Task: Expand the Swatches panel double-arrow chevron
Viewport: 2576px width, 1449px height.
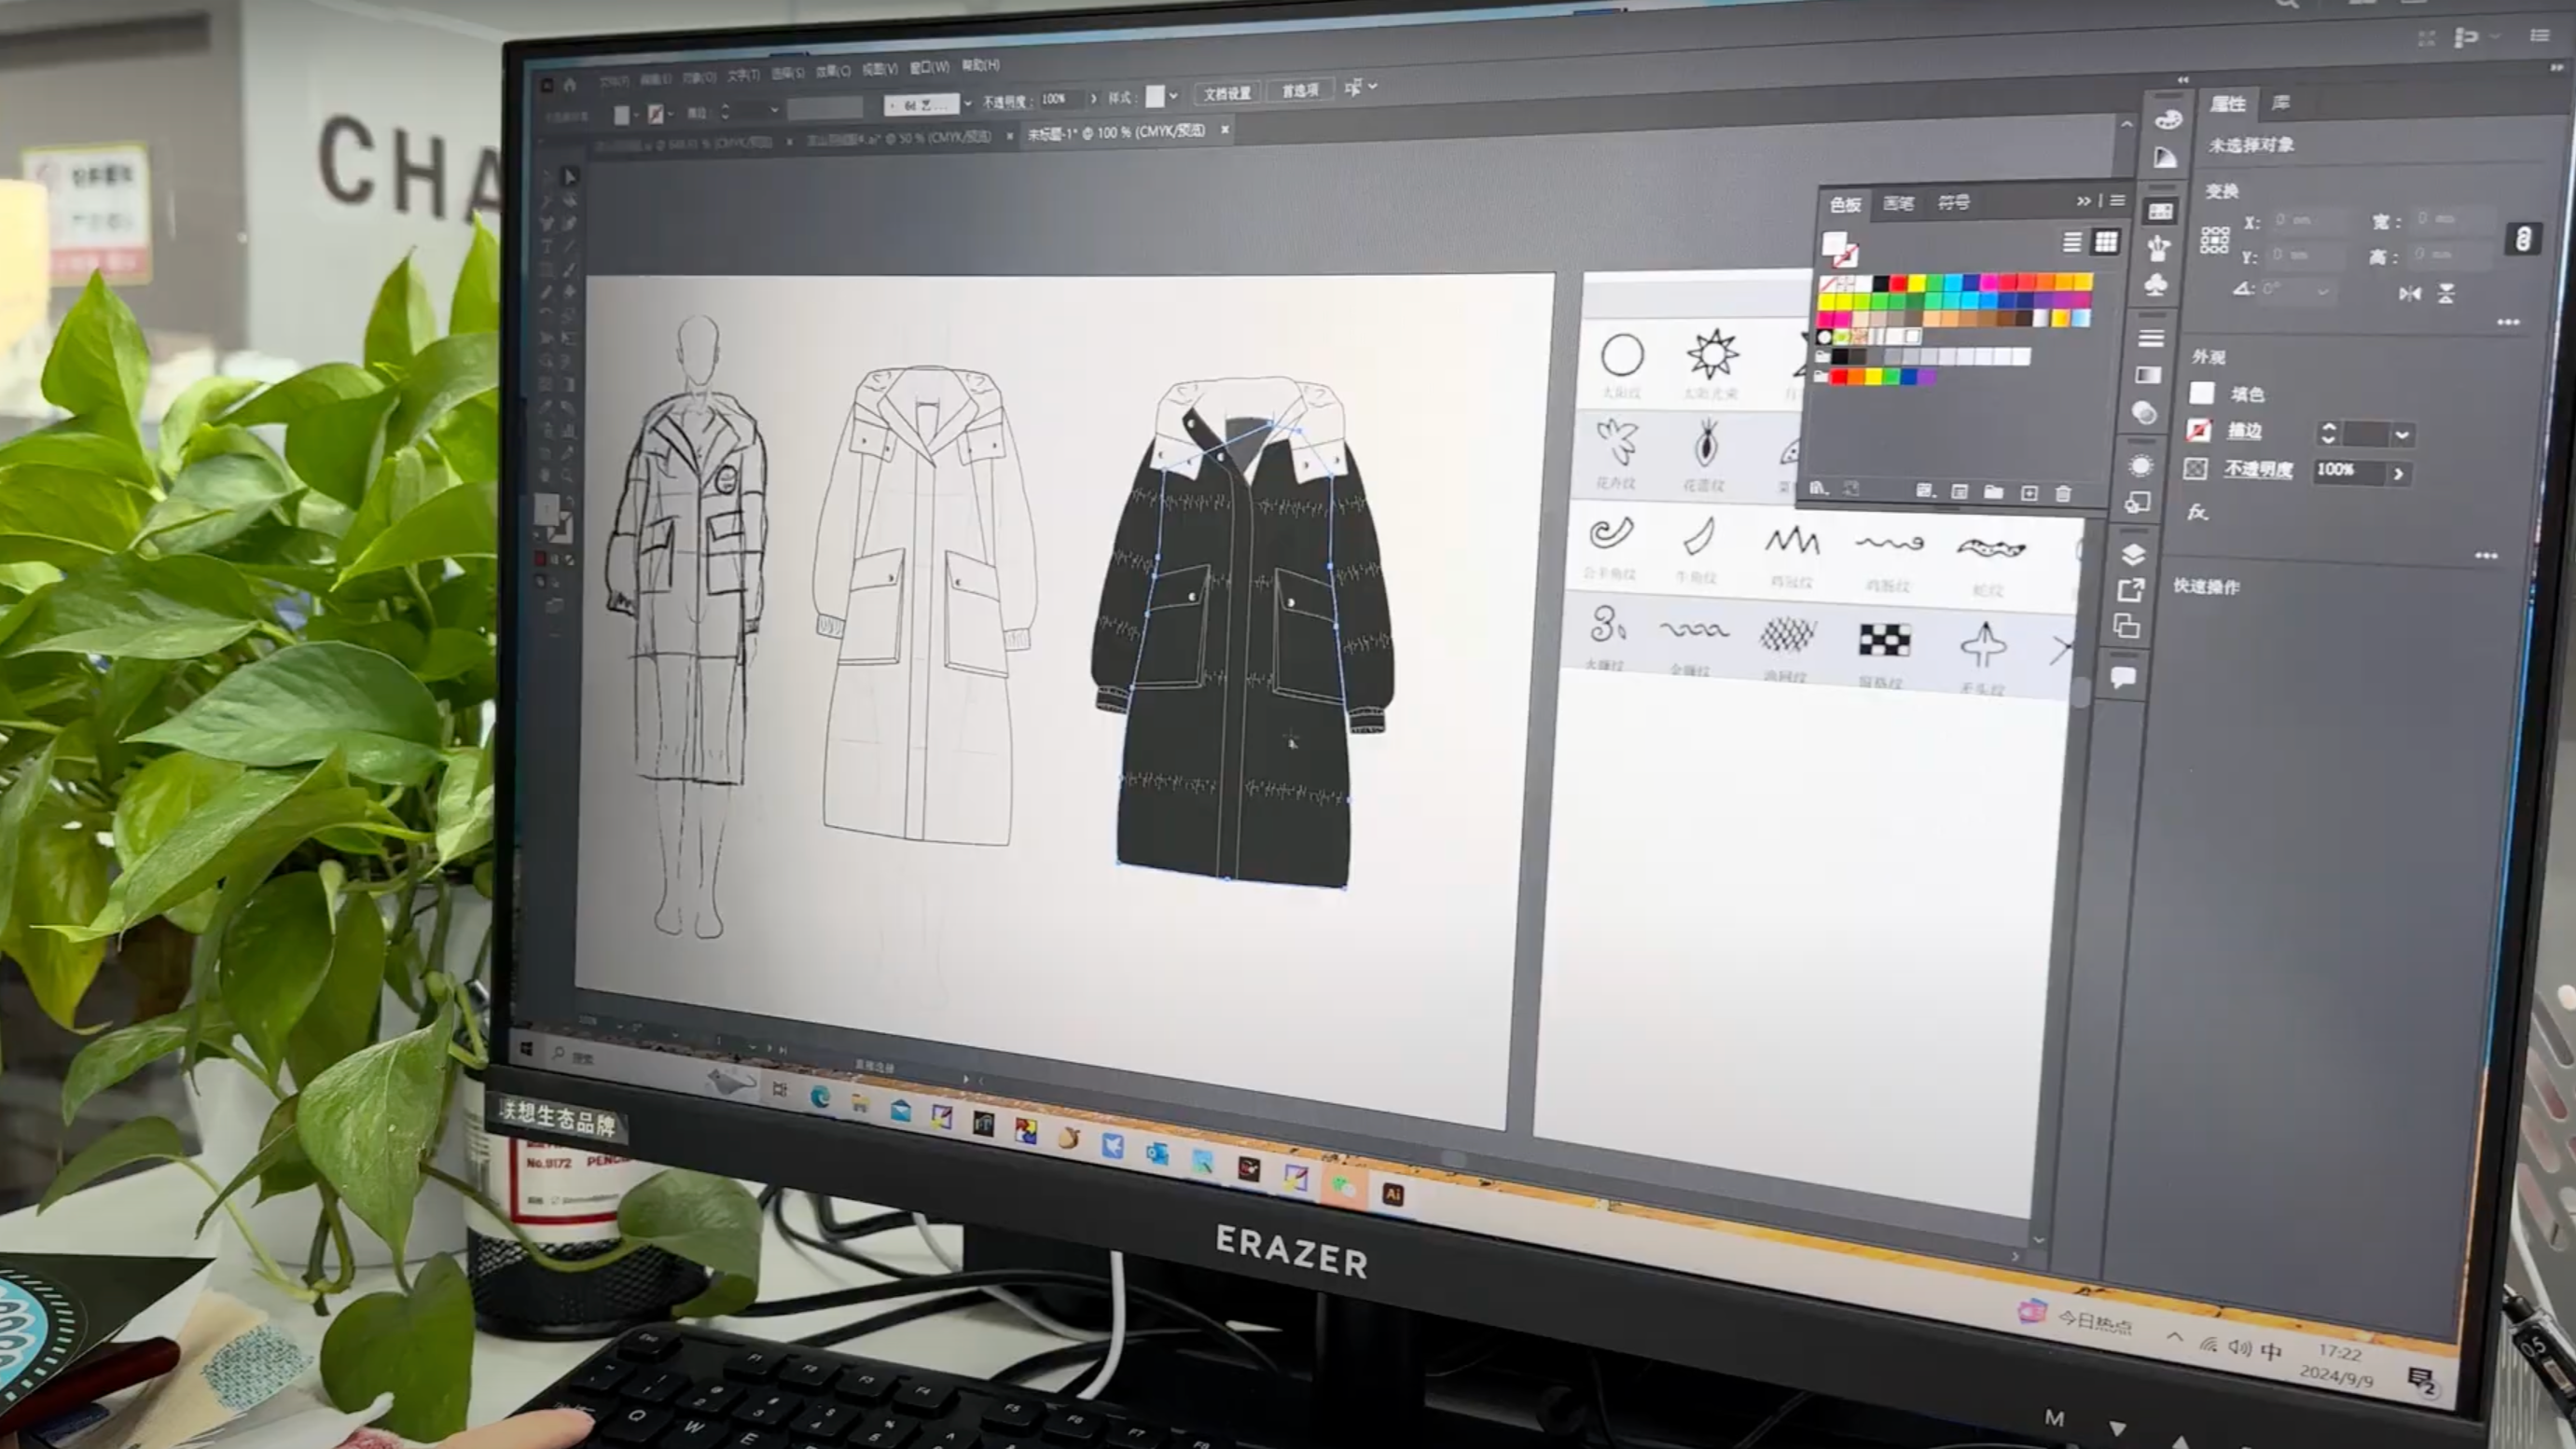Action: point(2083,201)
